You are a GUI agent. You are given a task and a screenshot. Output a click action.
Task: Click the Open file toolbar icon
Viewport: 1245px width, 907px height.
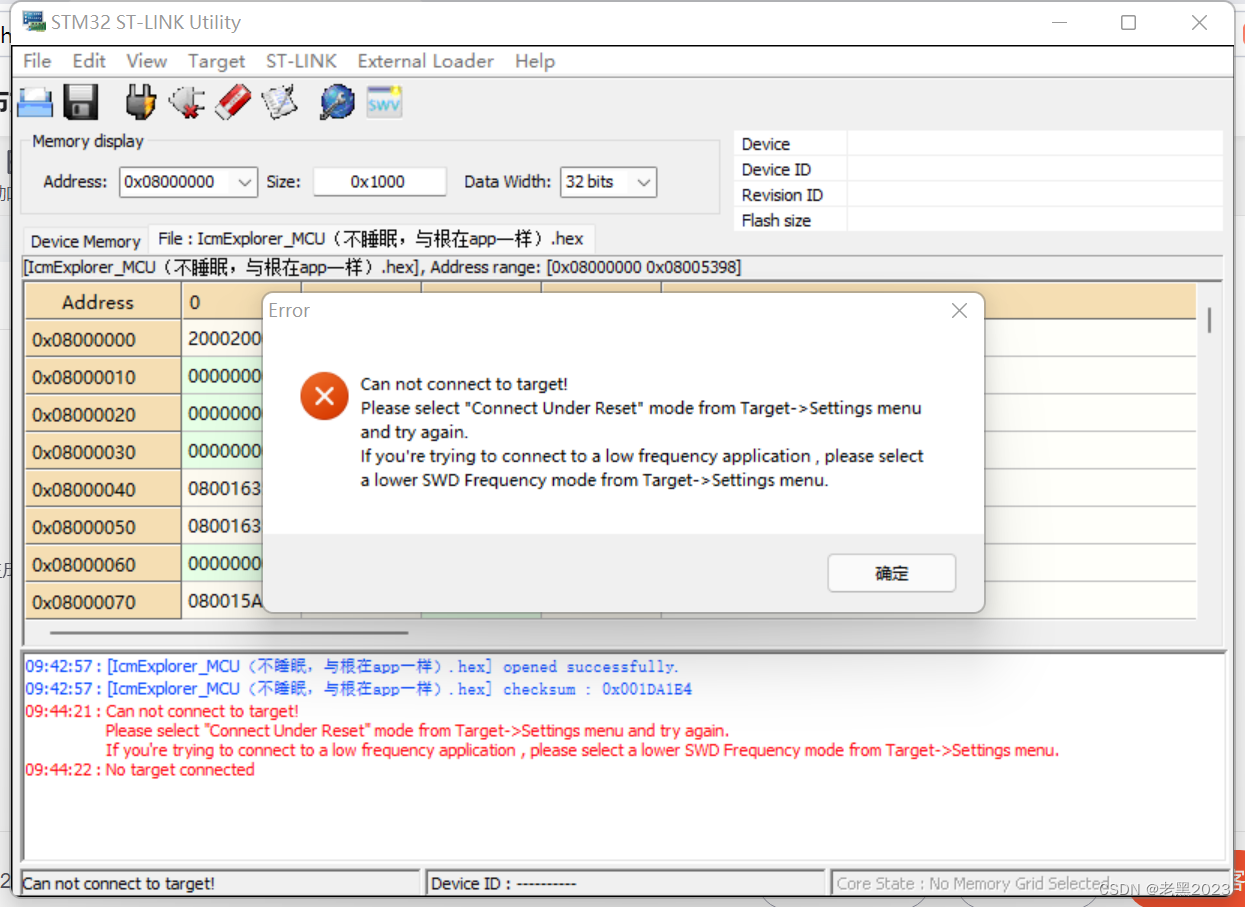(36, 102)
